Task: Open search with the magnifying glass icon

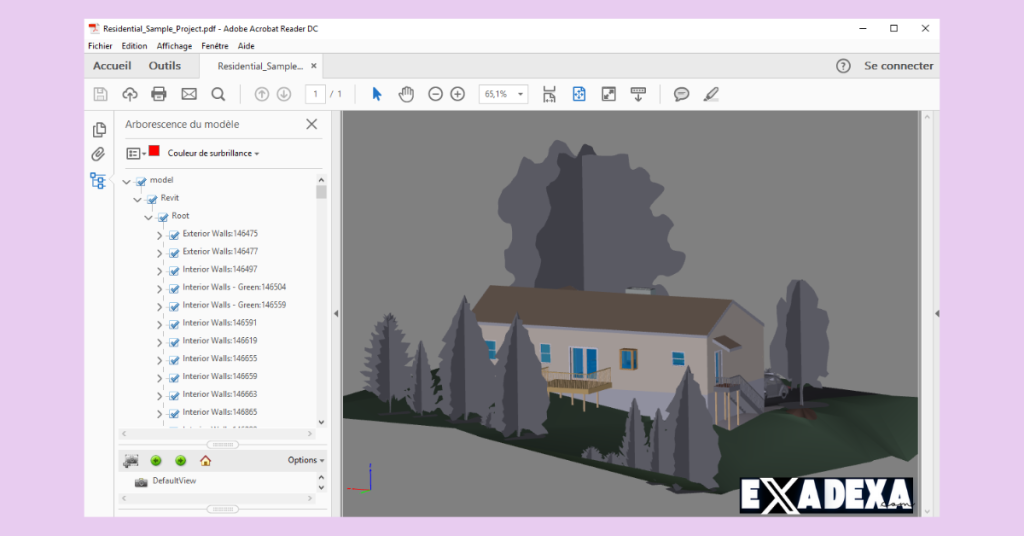Action: pyautogui.click(x=218, y=94)
